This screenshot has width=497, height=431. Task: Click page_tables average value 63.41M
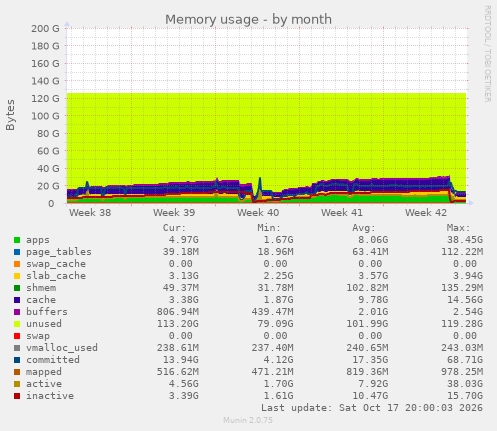point(370,252)
